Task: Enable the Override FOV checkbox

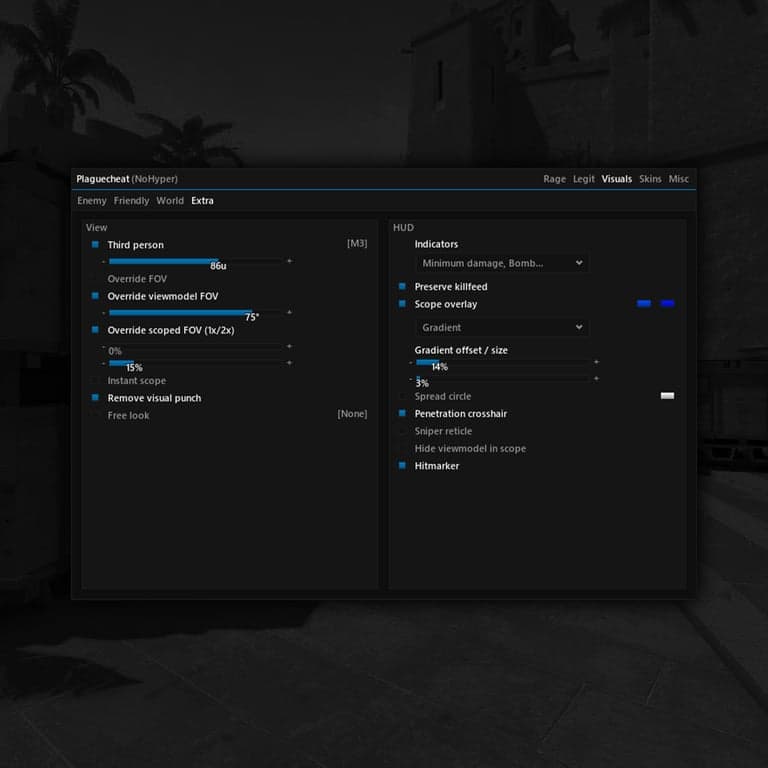Action: click(95, 279)
